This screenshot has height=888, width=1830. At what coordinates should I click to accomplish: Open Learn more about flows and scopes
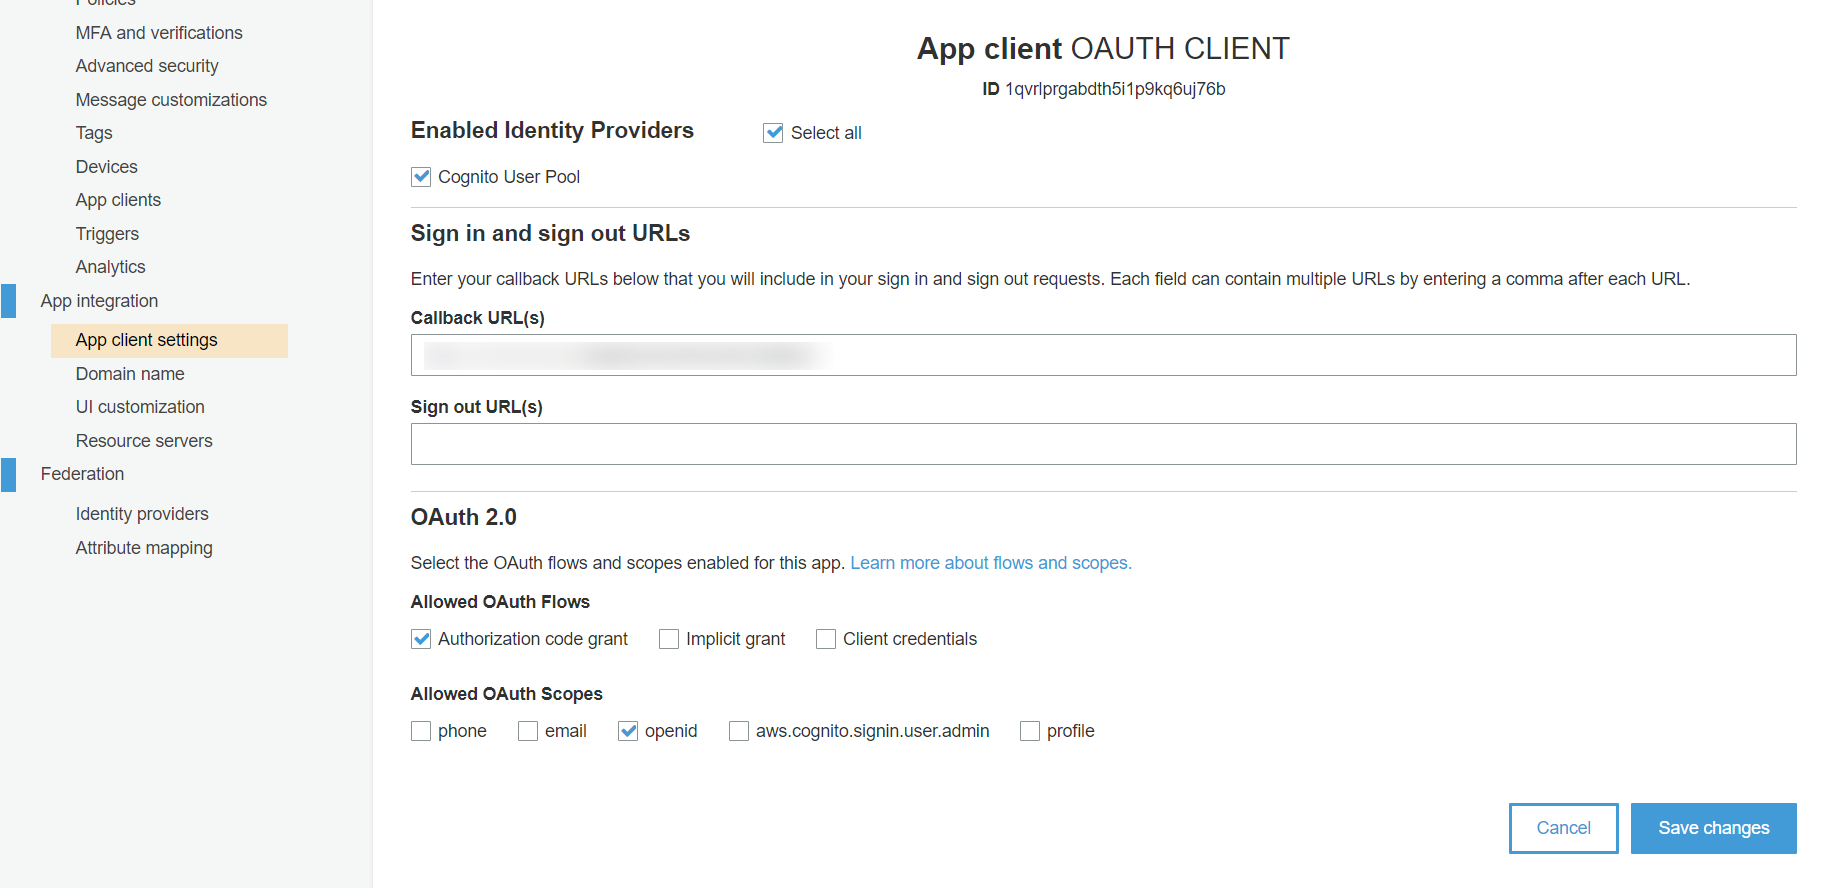tap(991, 563)
